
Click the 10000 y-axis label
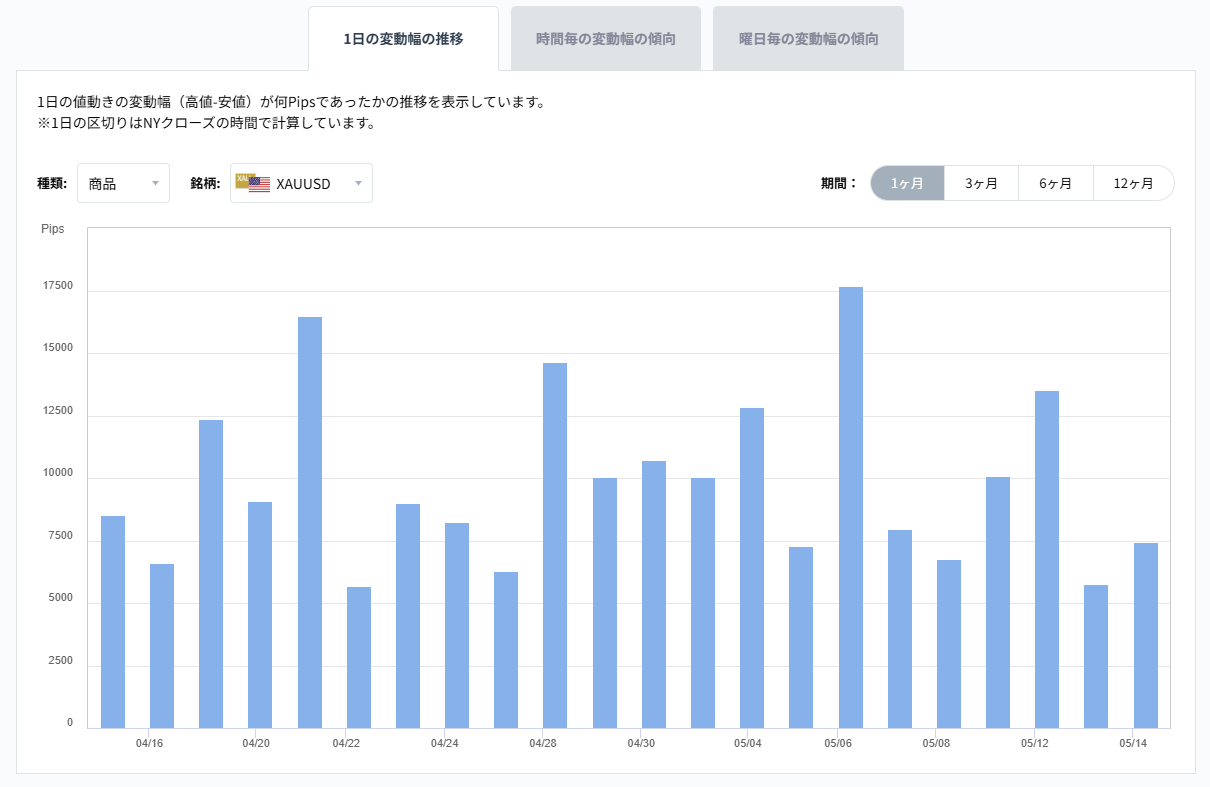click(x=58, y=473)
